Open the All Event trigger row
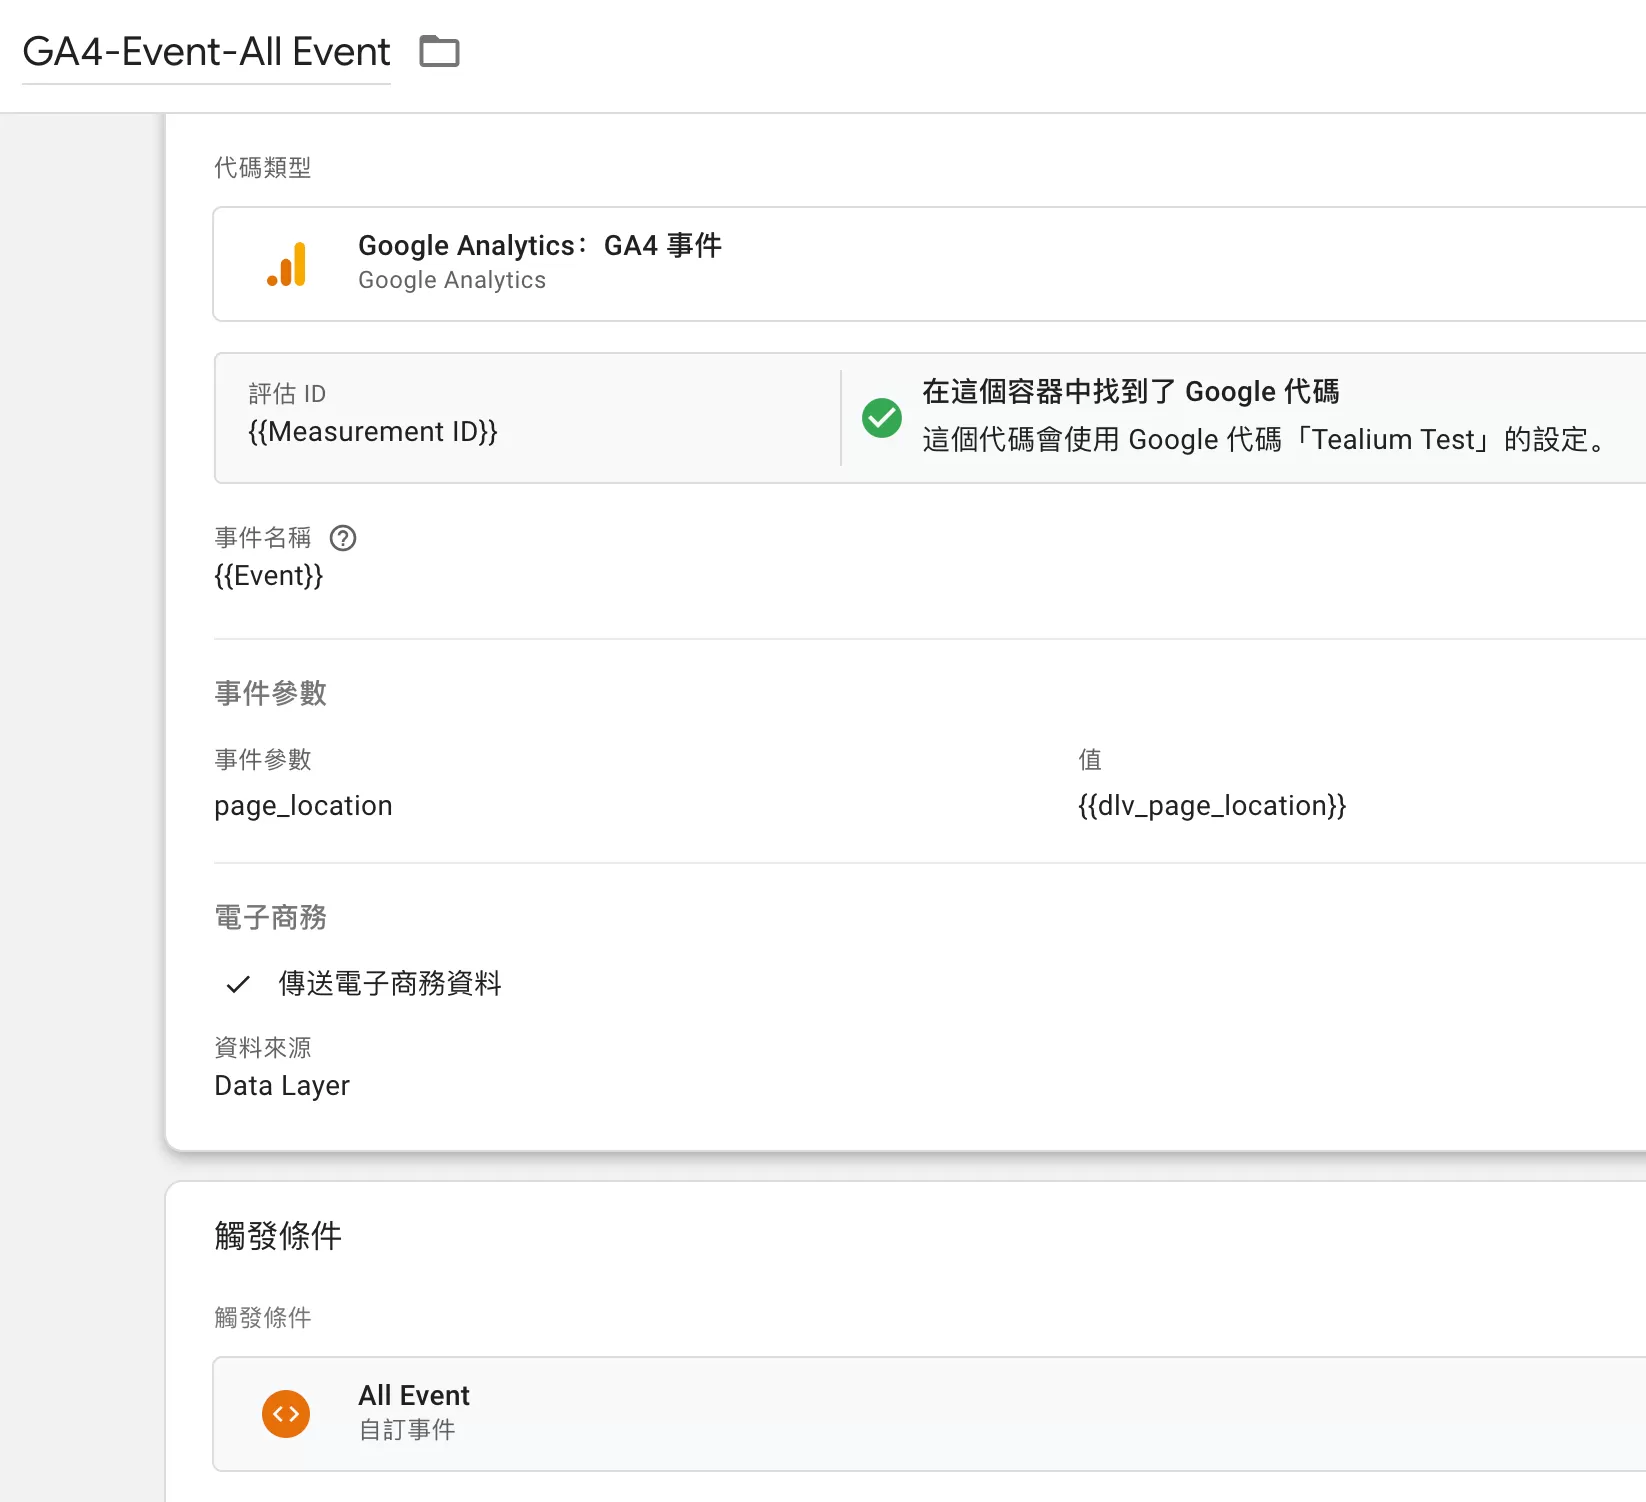Image resolution: width=1646 pixels, height=1502 pixels. [930, 1414]
